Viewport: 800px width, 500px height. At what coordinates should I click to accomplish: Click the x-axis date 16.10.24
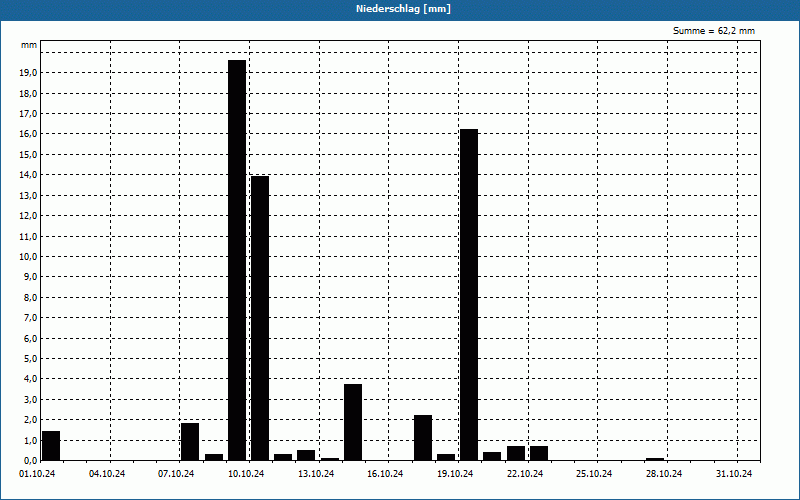point(385,474)
